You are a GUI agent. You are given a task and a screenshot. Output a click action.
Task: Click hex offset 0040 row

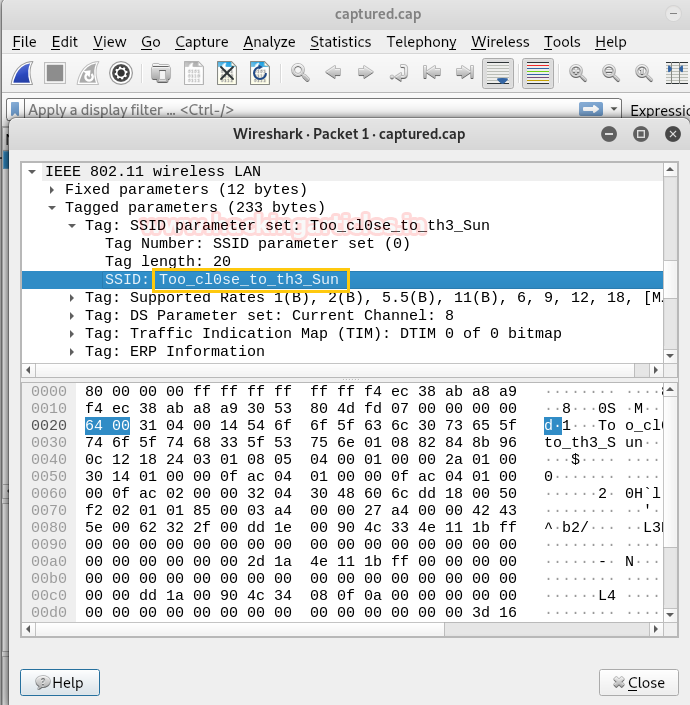(49, 460)
